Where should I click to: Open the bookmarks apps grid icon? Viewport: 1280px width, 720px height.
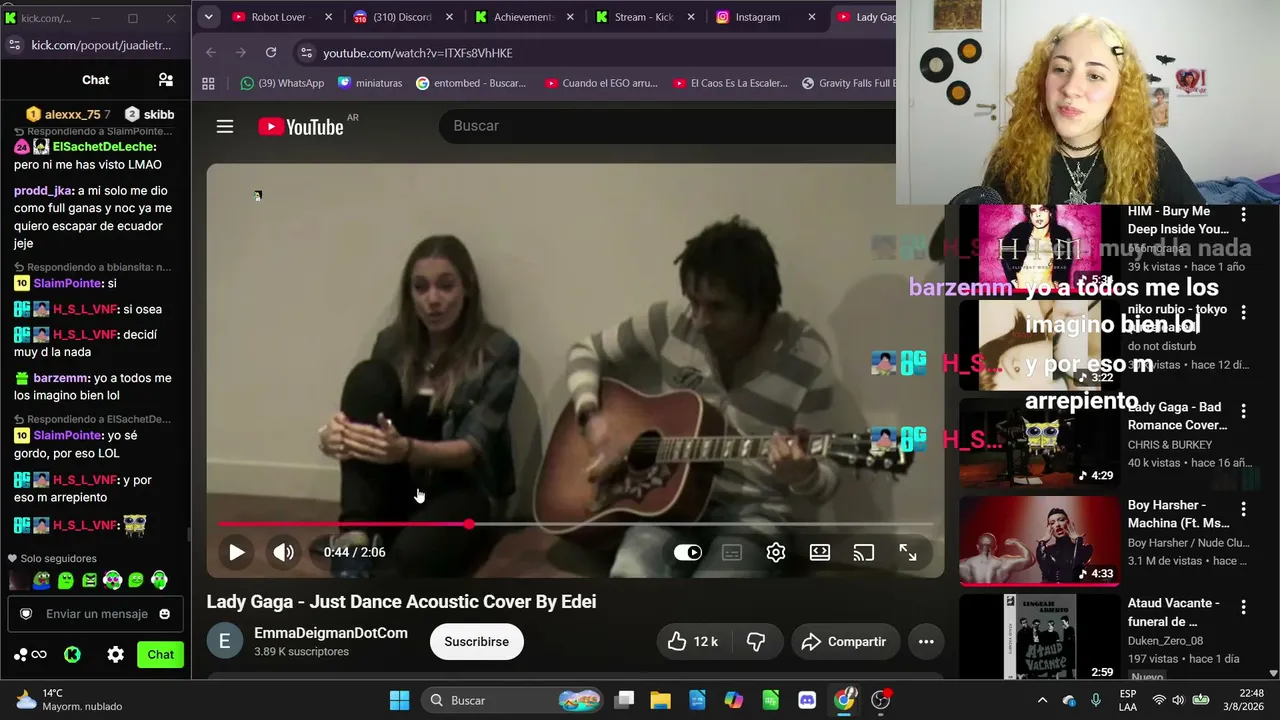[x=208, y=83]
